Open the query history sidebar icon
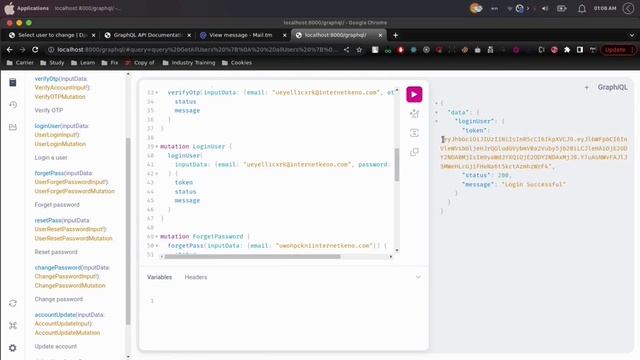Viewport: 640px width, 360px height. 13,105
